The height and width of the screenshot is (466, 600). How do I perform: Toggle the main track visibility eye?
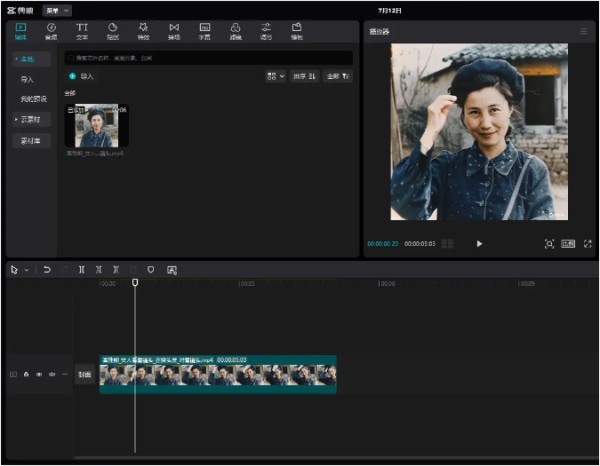pos(39,374)
